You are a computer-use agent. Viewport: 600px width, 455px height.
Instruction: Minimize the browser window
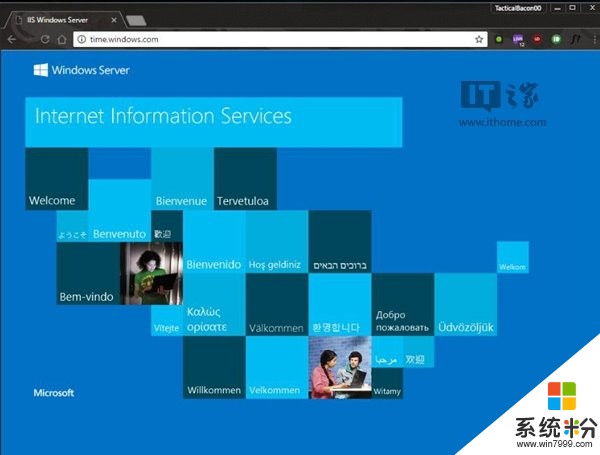[x=558, y=8]
